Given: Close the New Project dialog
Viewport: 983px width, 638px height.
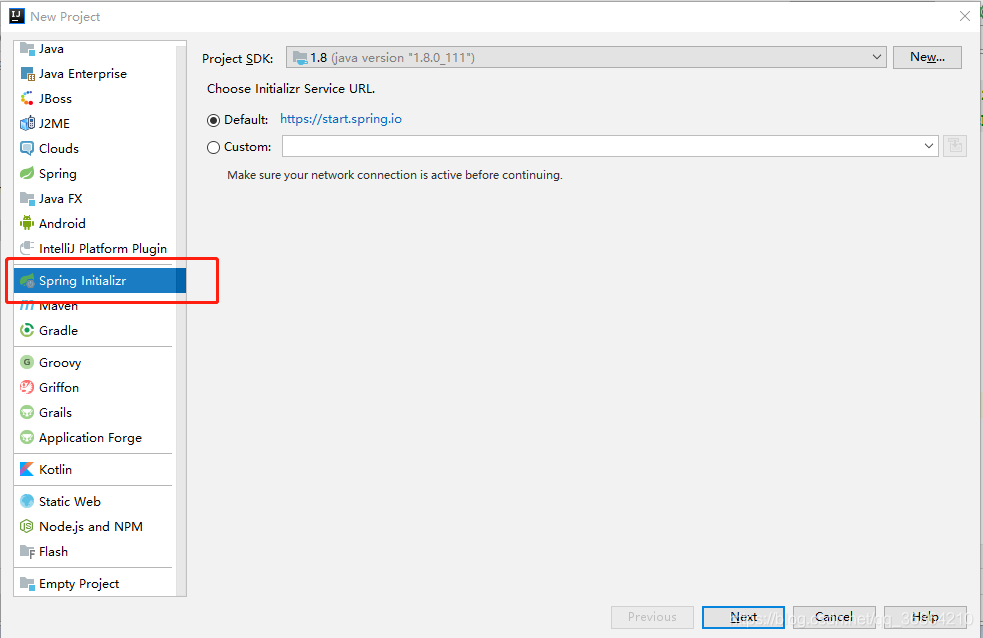Looking at the screenshot, I should 965,16.
